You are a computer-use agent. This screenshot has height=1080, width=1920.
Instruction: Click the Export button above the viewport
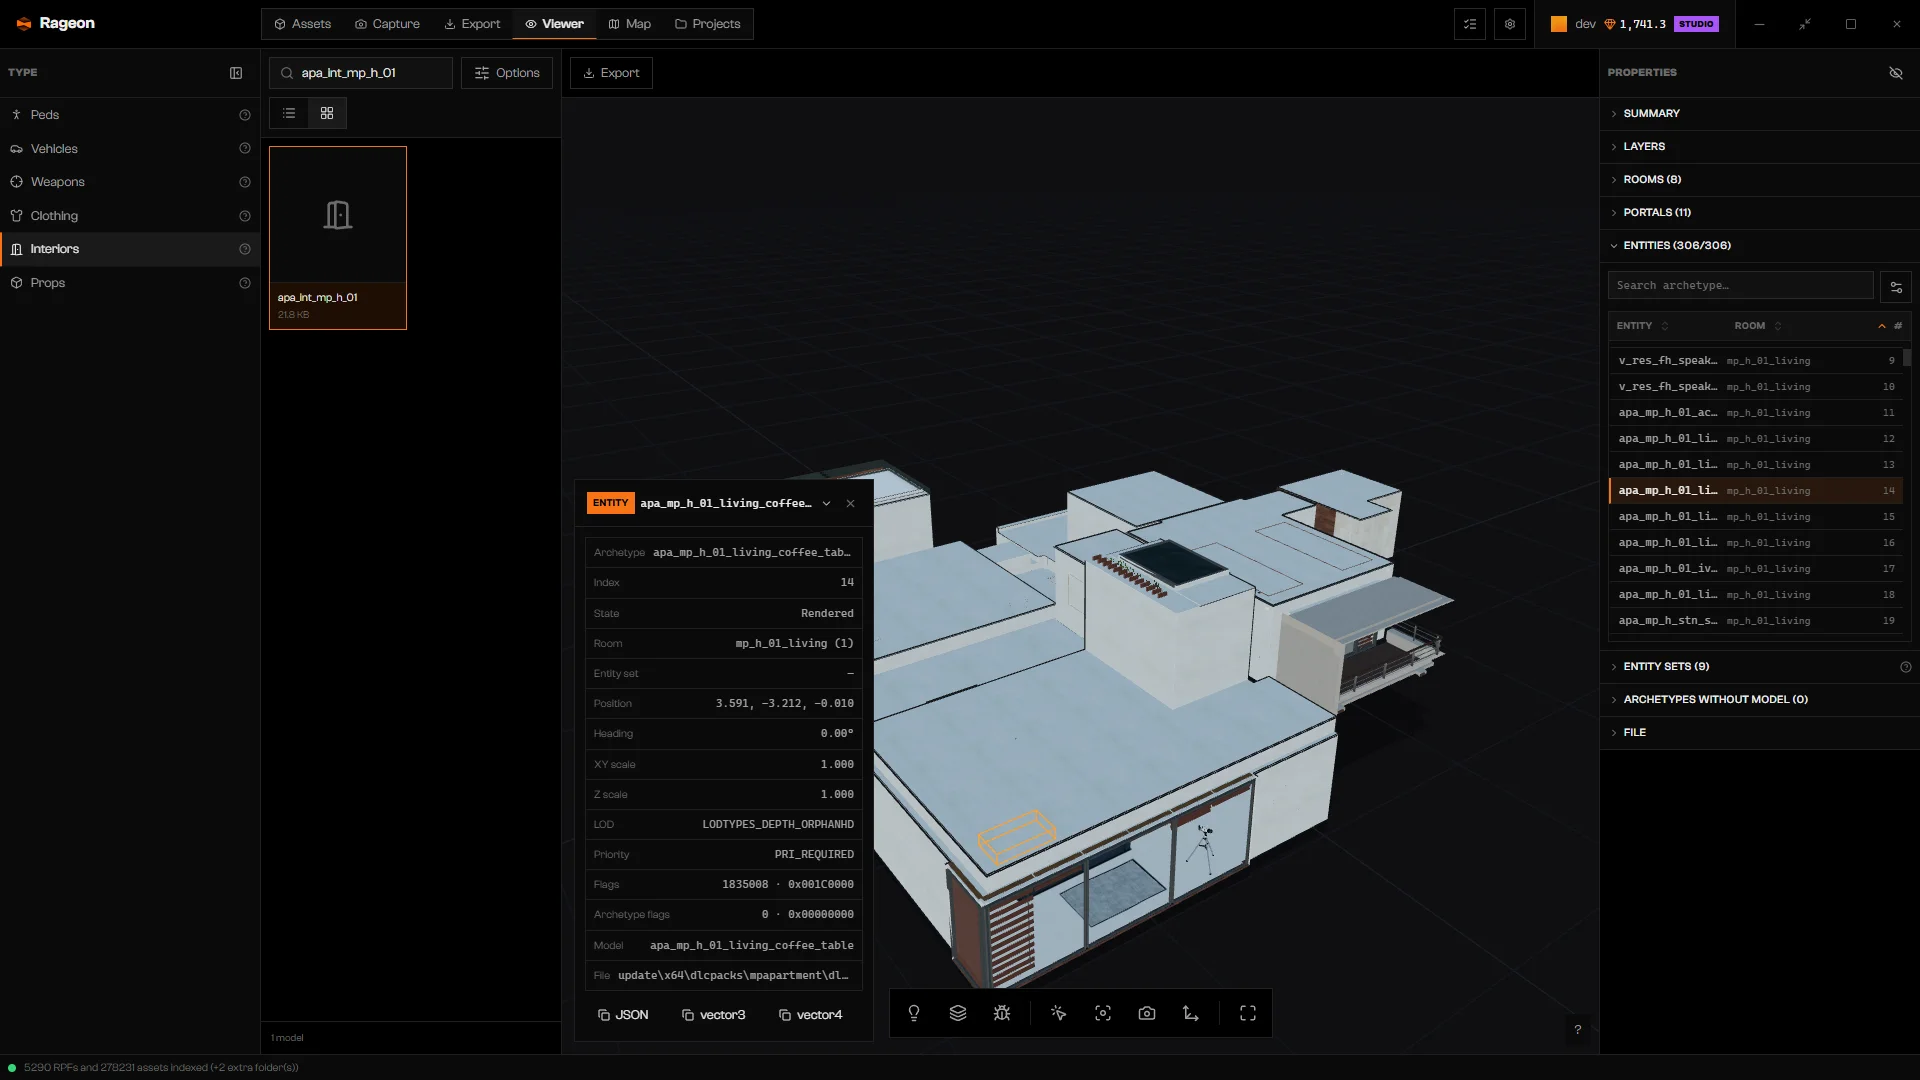click(x=611, y=73)
